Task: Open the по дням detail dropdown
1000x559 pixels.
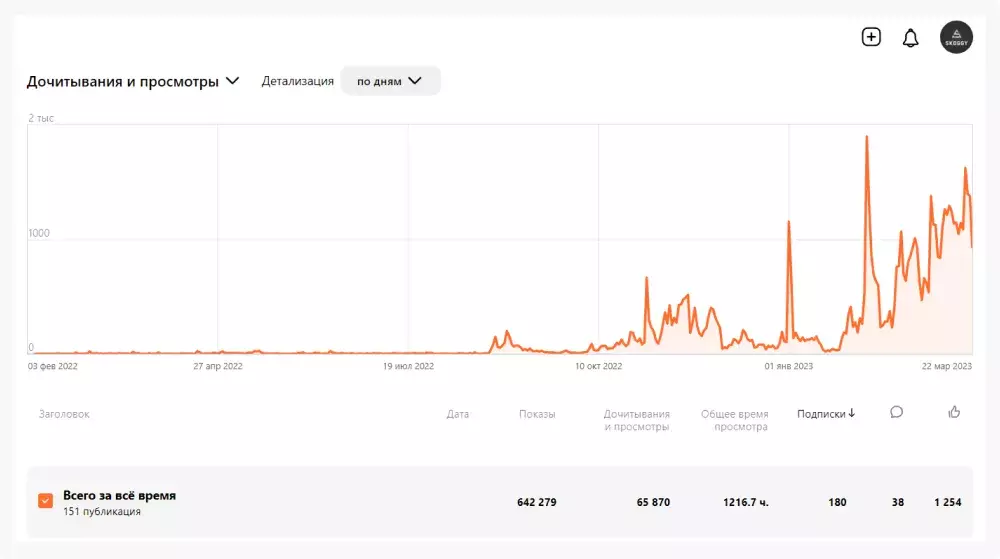Action: point(390,81)
